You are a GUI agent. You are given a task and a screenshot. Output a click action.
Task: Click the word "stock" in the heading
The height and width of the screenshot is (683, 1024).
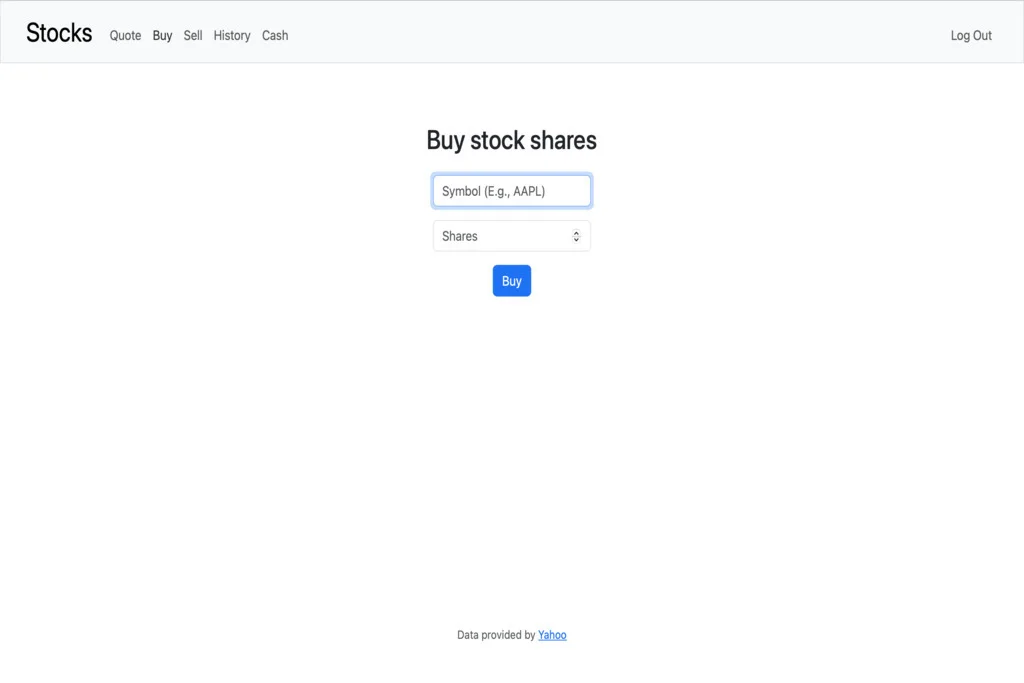pyautogui.click(x=497, y=140)
